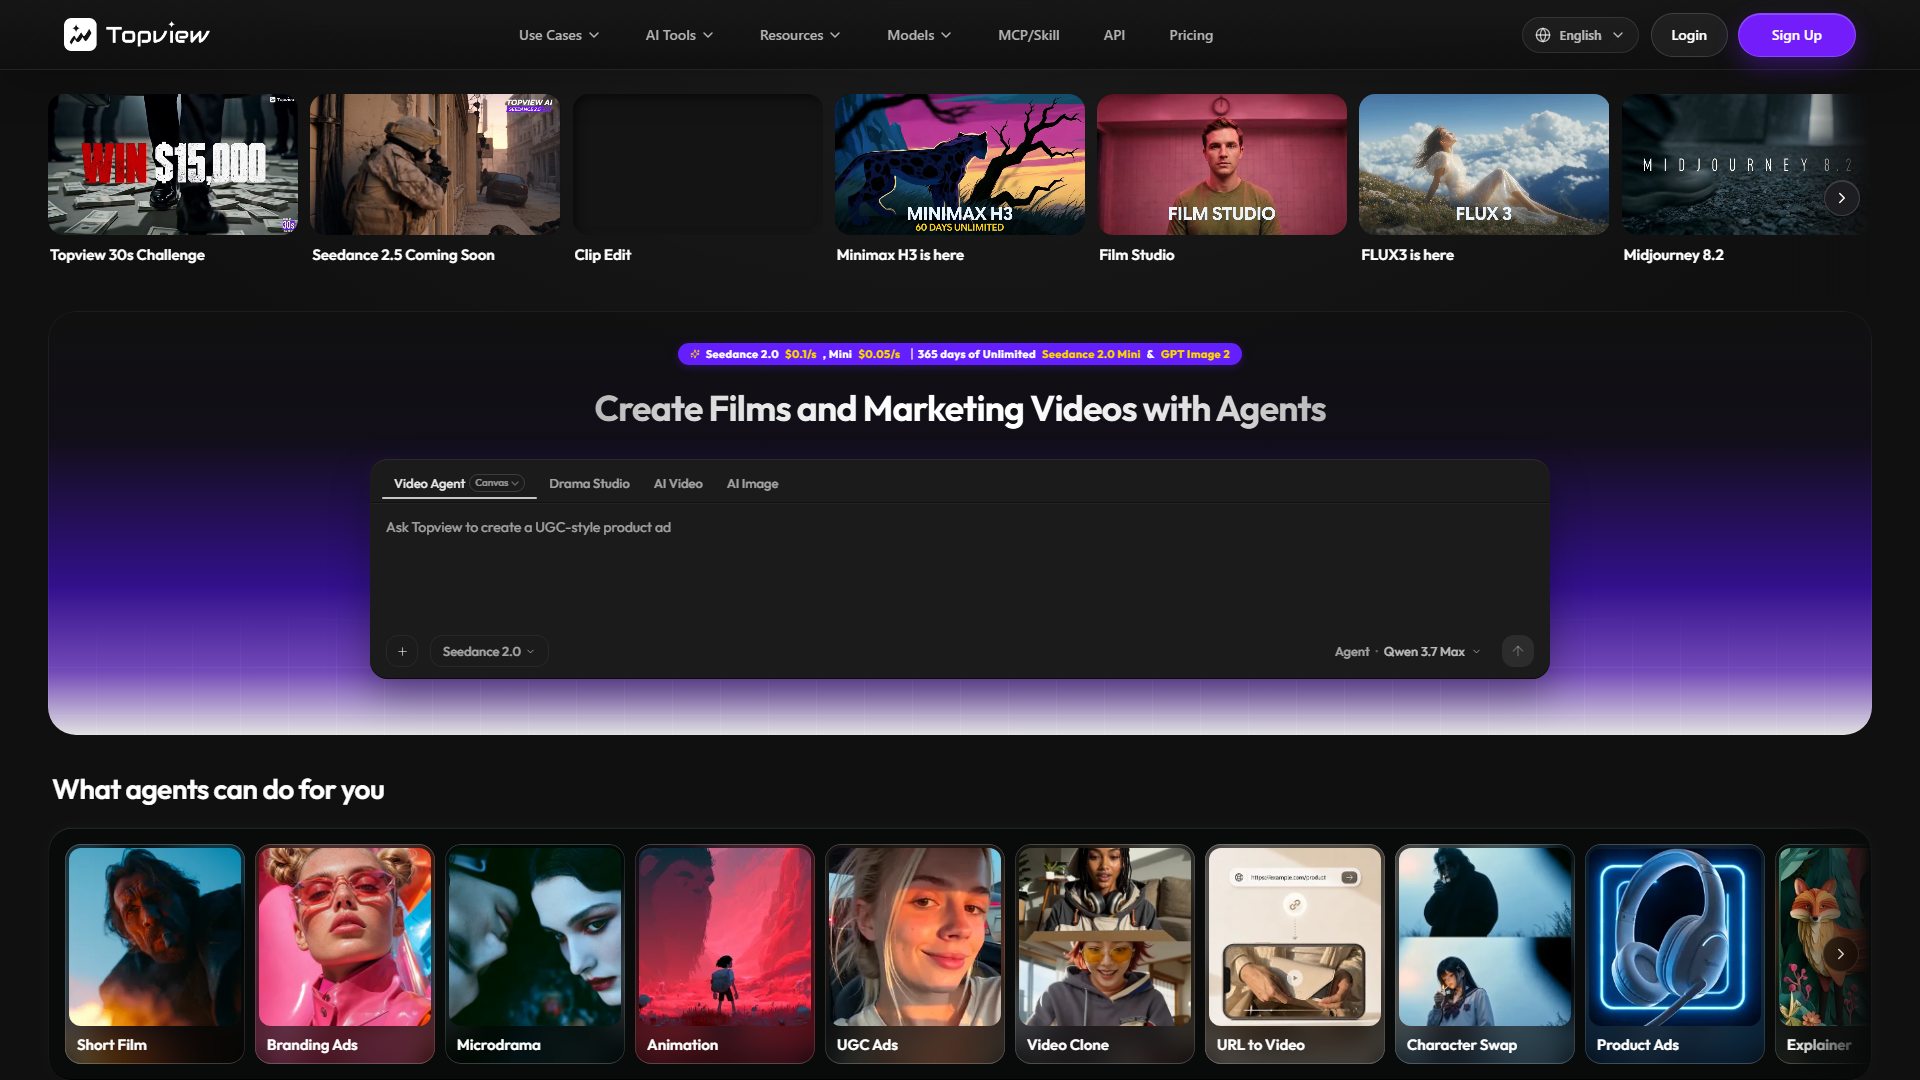Click the 'Create Films and Marketing Videos with Agents' headline
The image size is (1920, 1080).
960,409
